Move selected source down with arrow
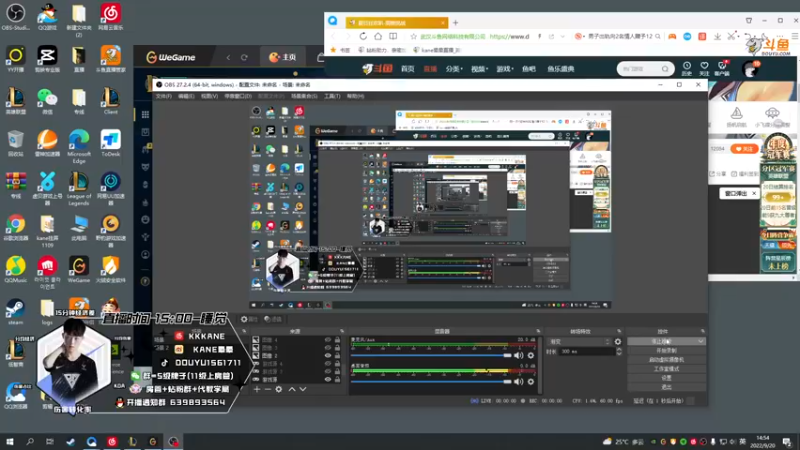Viewport: 800px width, 450px height. point(303,389)
